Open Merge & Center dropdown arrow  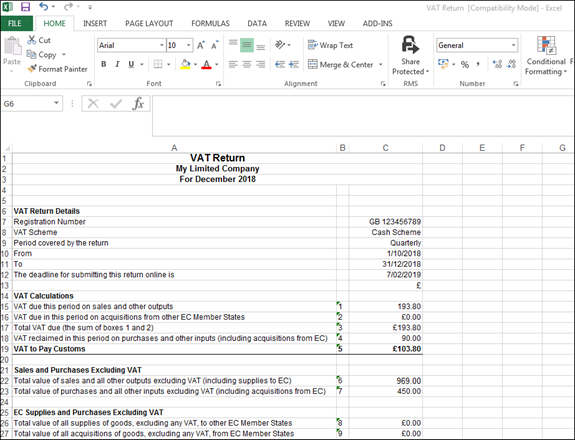[381, 65]
